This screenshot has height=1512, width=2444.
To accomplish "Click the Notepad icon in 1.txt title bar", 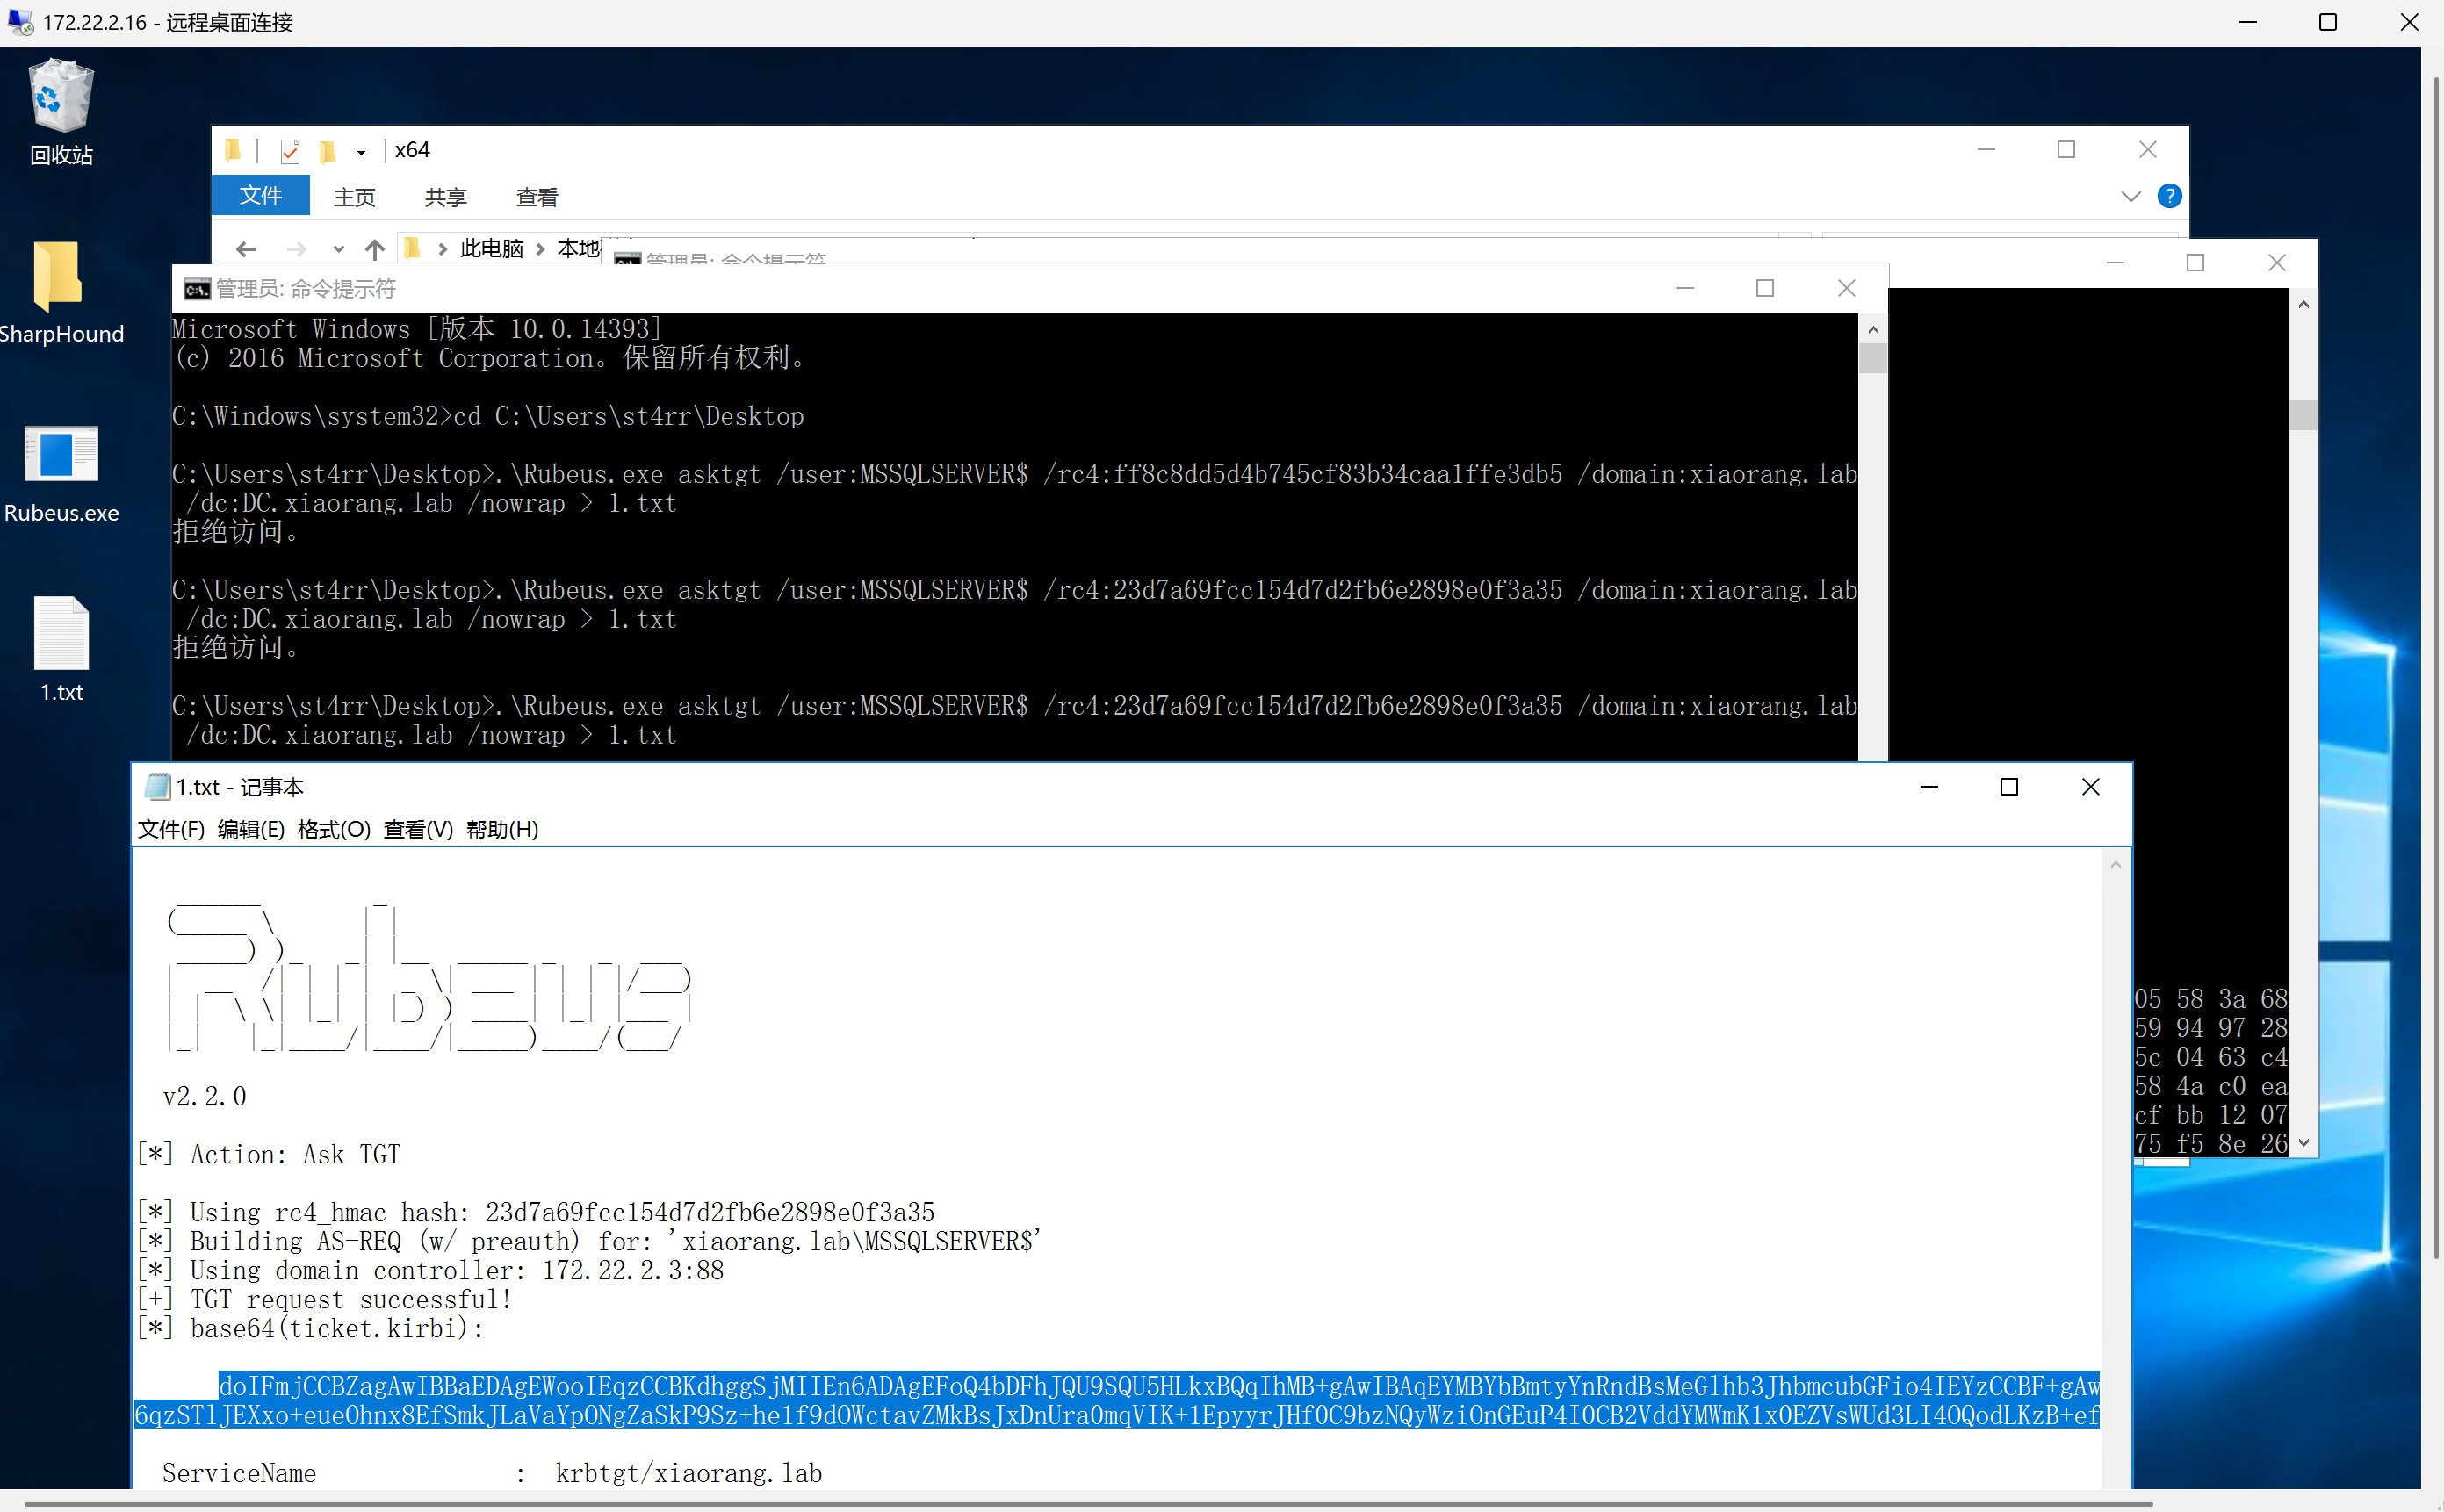I will (157, 787).
